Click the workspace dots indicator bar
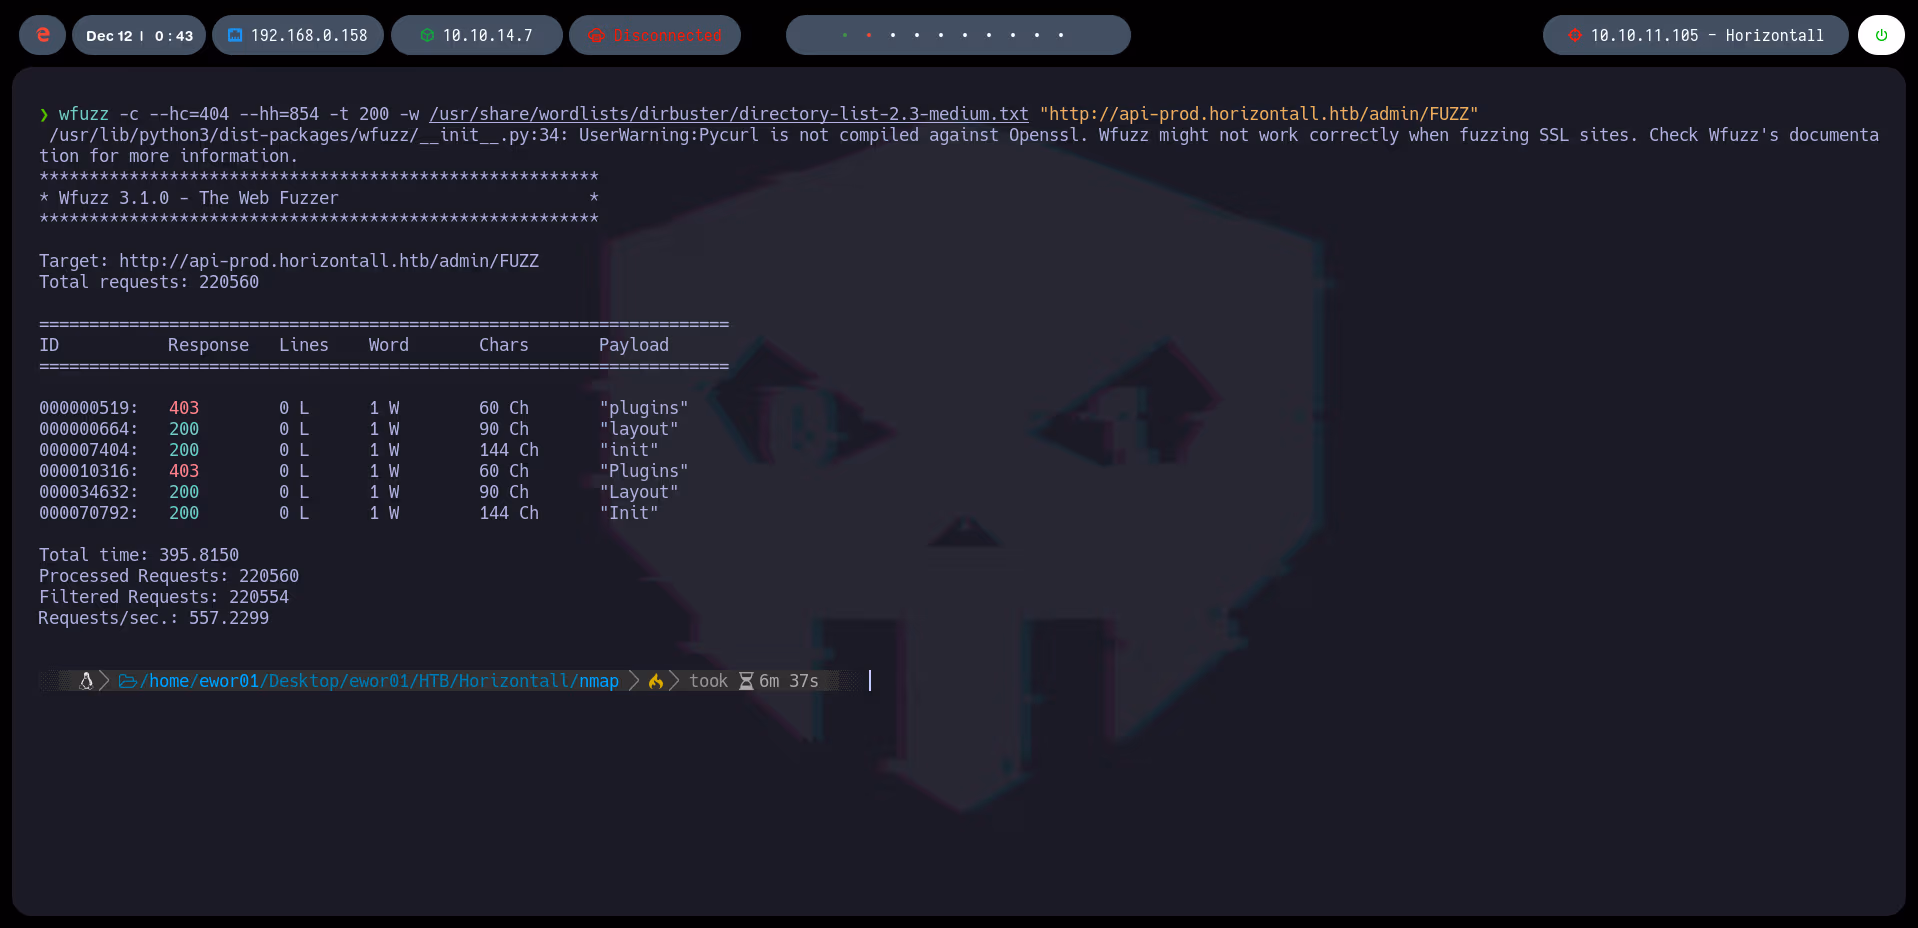 957,35
